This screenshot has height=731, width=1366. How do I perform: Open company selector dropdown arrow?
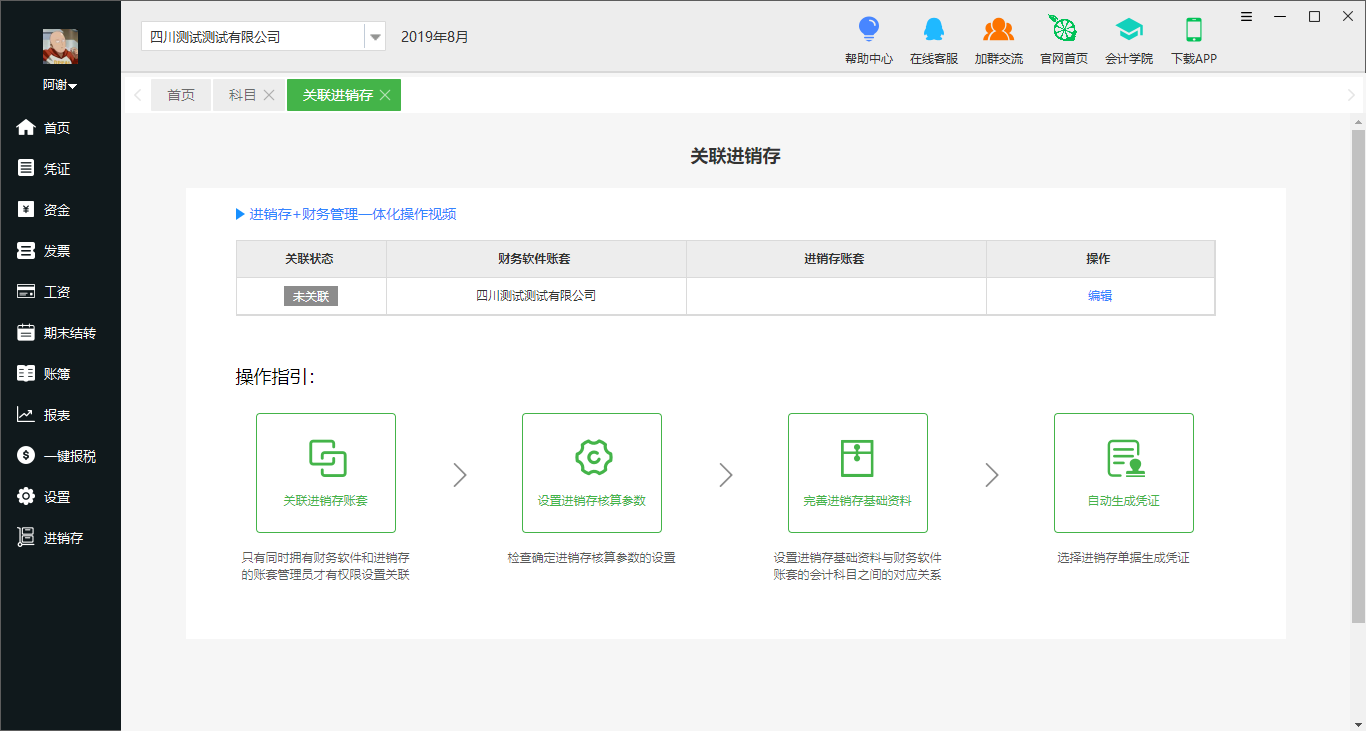pyautogui.click(x=375, y=37)
